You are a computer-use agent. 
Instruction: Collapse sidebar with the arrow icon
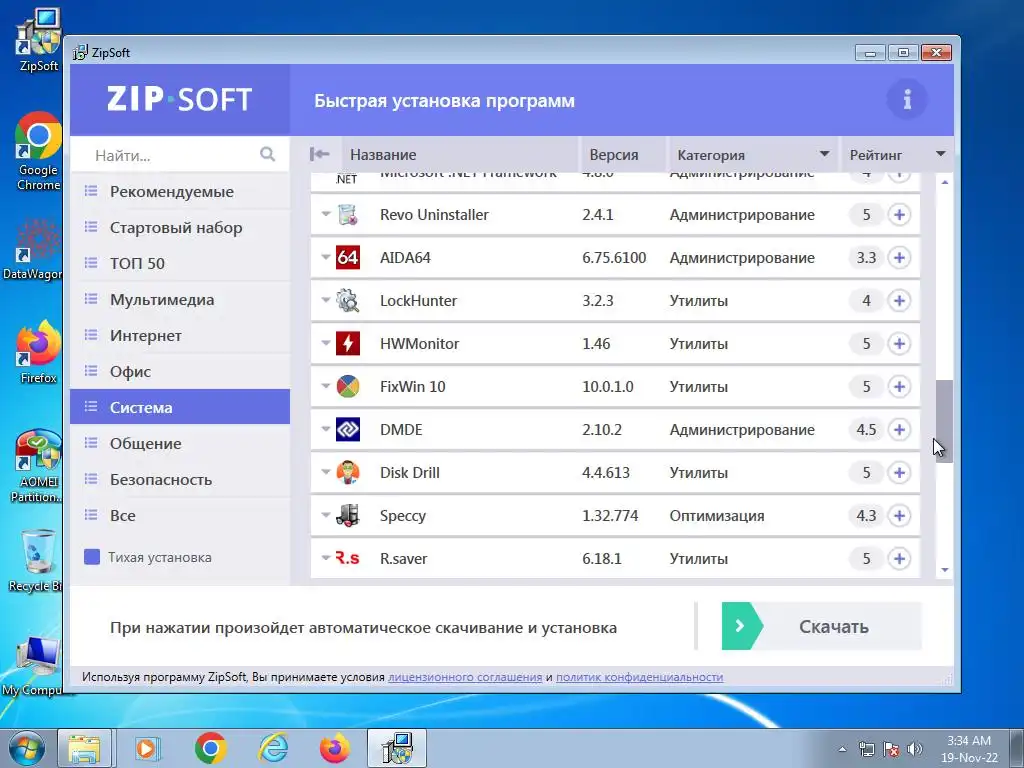pos(319,154)
